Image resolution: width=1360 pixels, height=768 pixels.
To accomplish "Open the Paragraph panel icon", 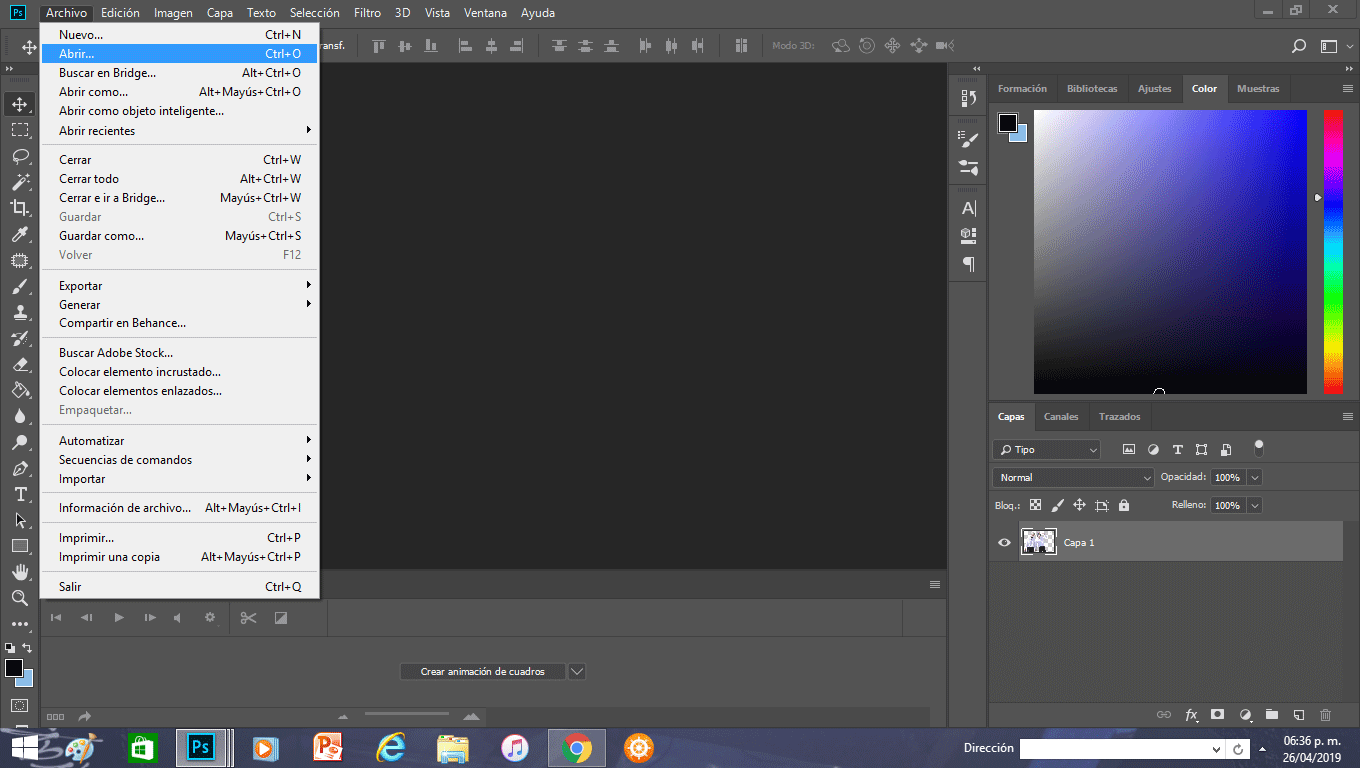I will (x=968, y=264).
